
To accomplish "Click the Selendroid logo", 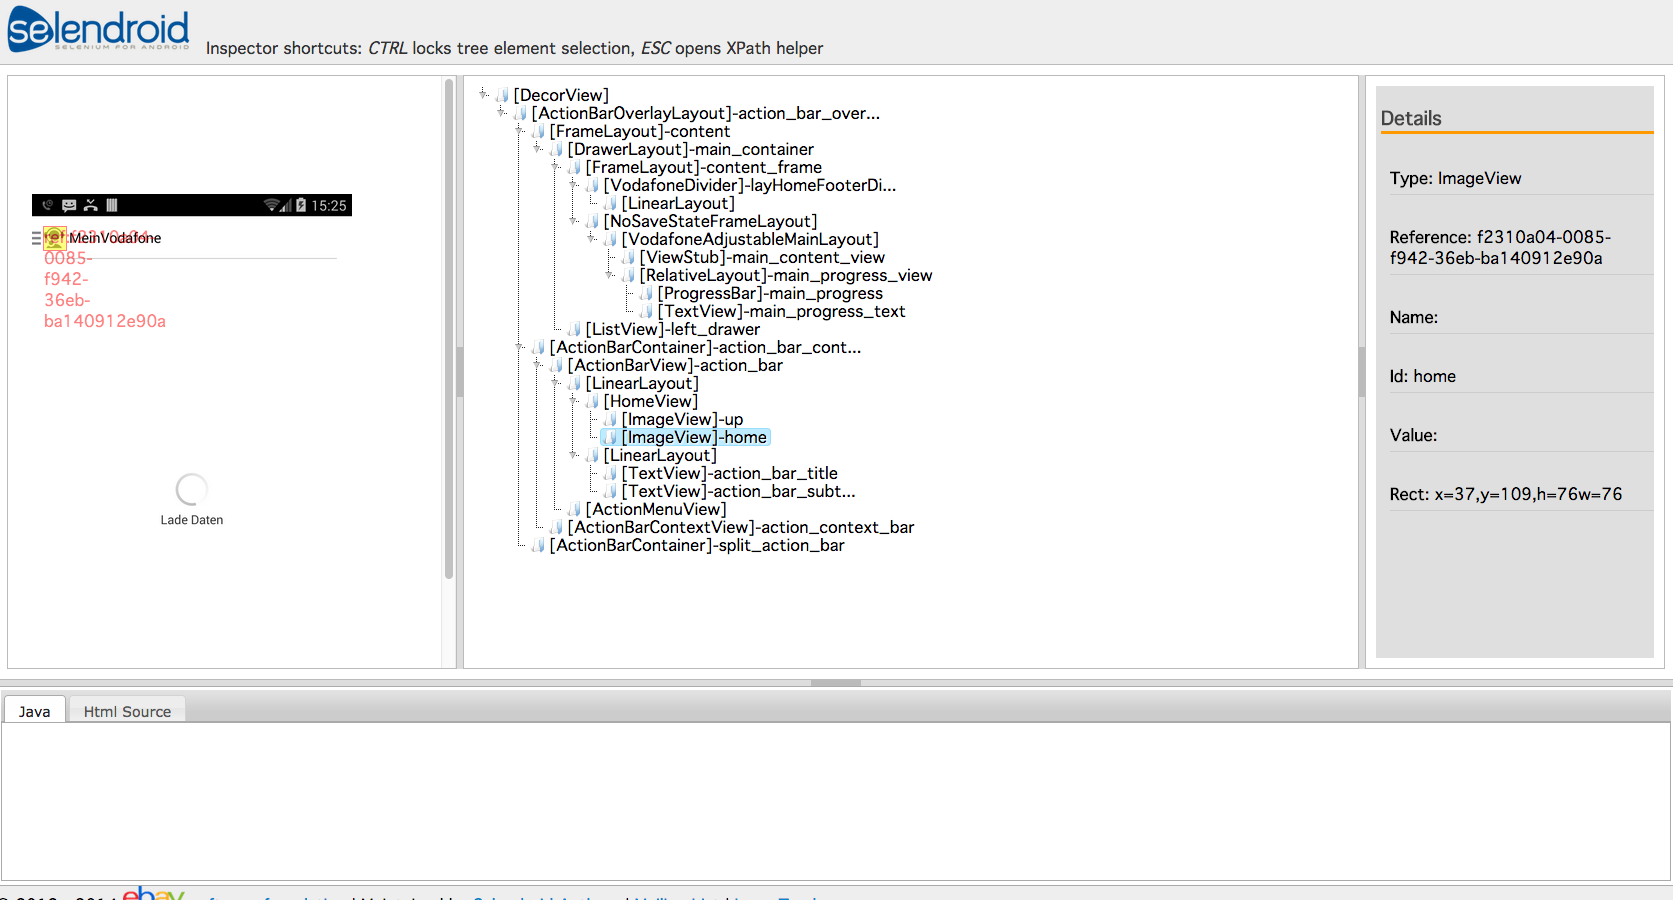I will click(98, 28).
